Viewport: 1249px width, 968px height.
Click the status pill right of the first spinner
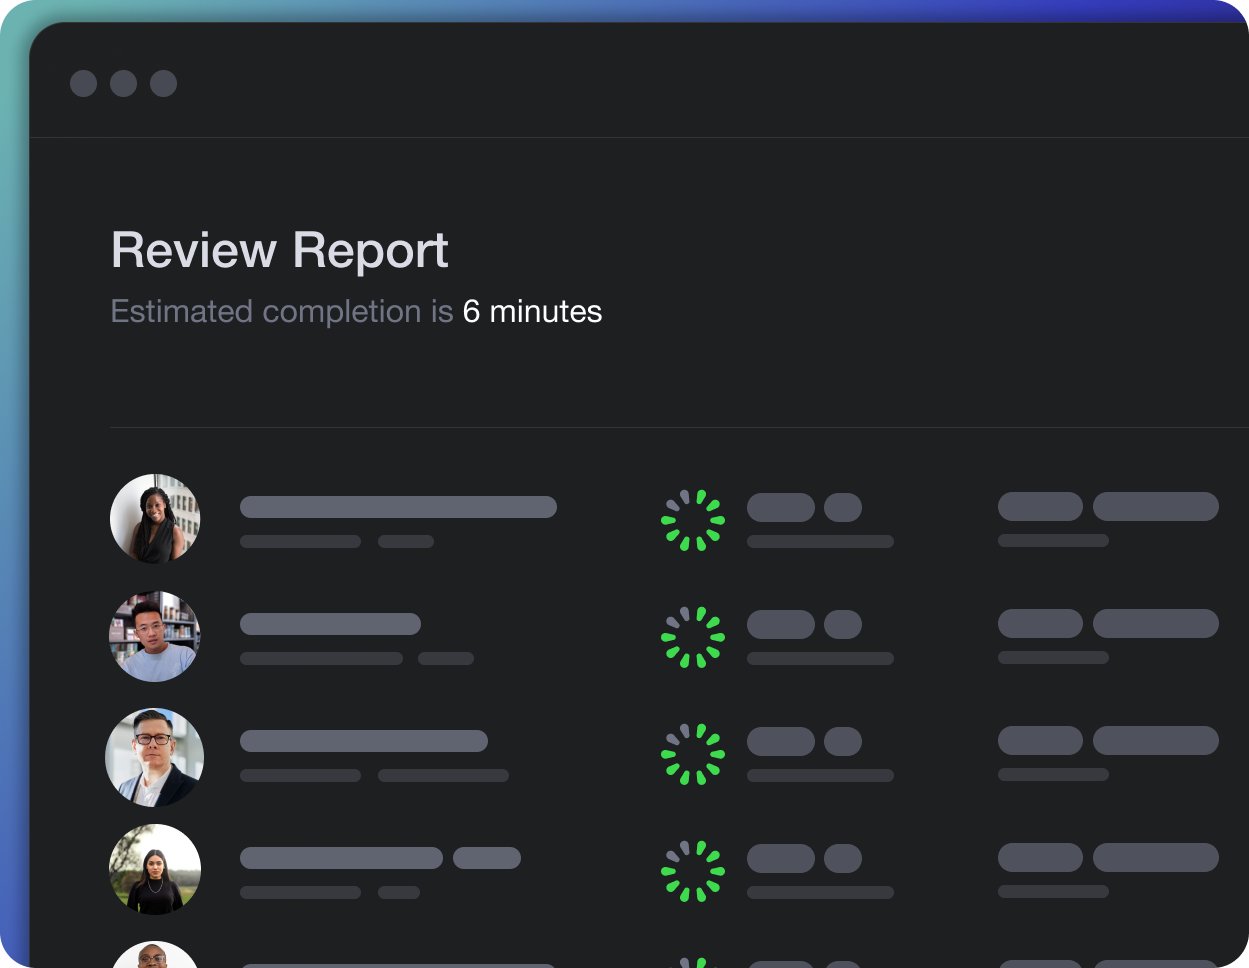click(781, 507)
